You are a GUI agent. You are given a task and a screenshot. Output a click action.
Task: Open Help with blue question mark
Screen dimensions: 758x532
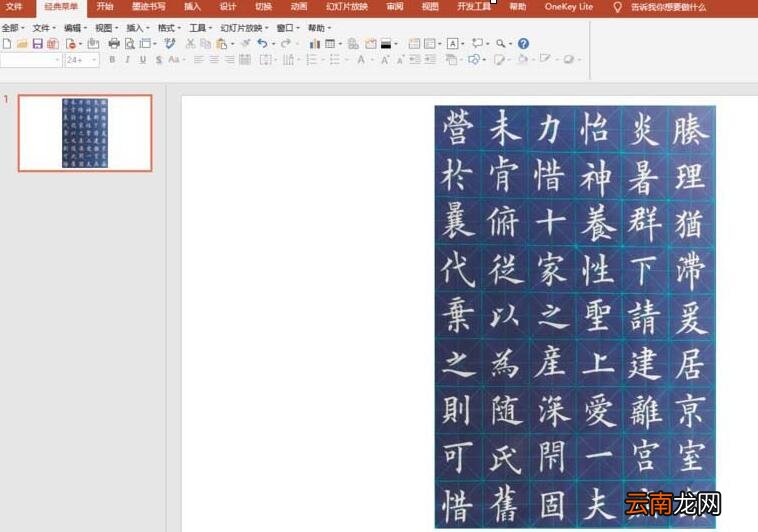(523, 44)
